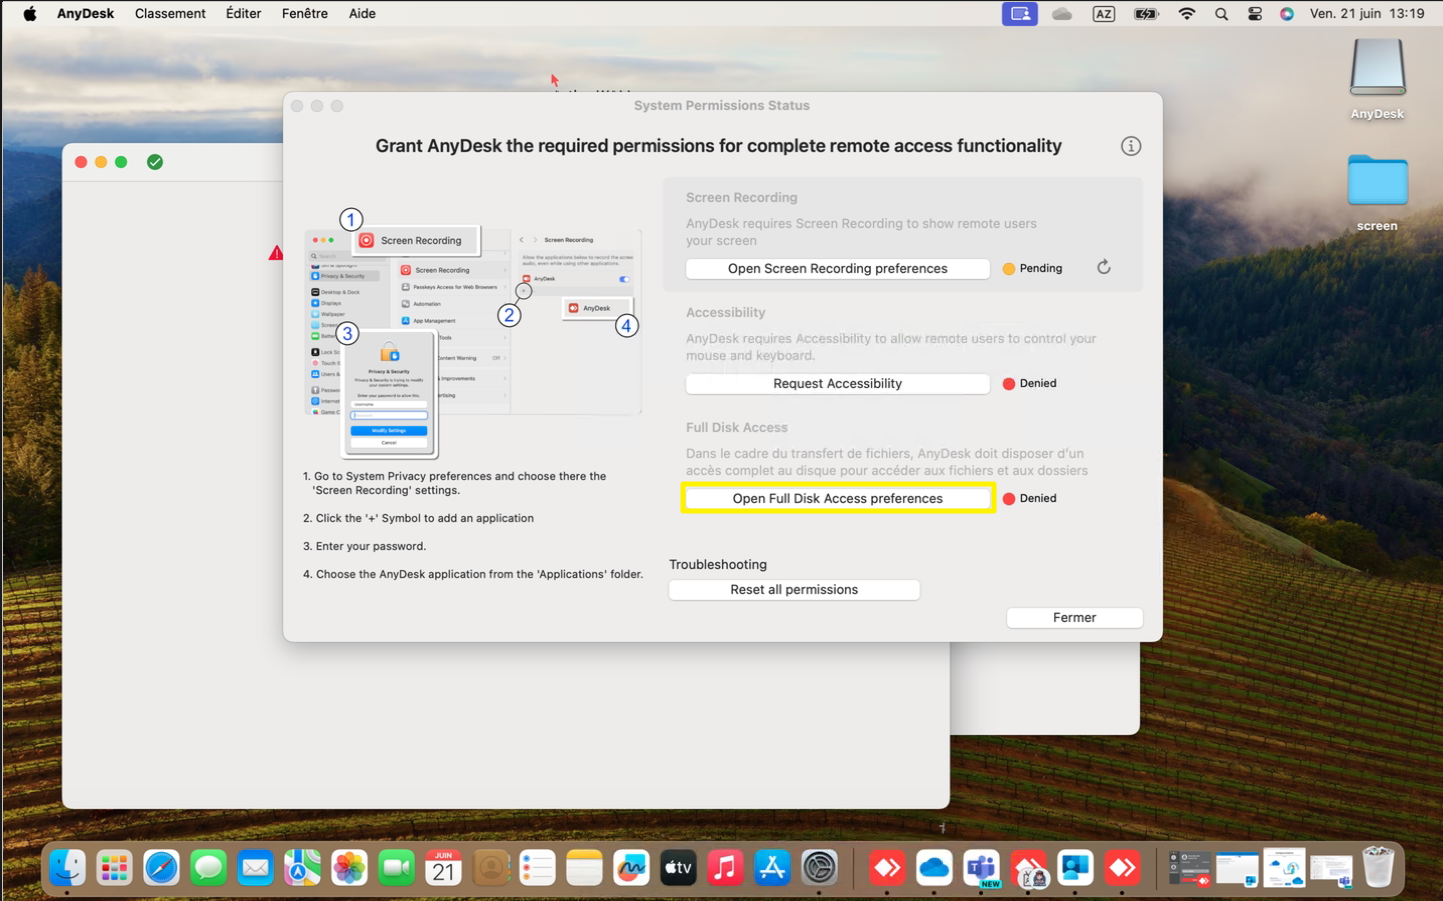Image resolution: width=1443 pixels, height=901 pixels.
Task: Open Maps from the Dock
Action: 302,867
